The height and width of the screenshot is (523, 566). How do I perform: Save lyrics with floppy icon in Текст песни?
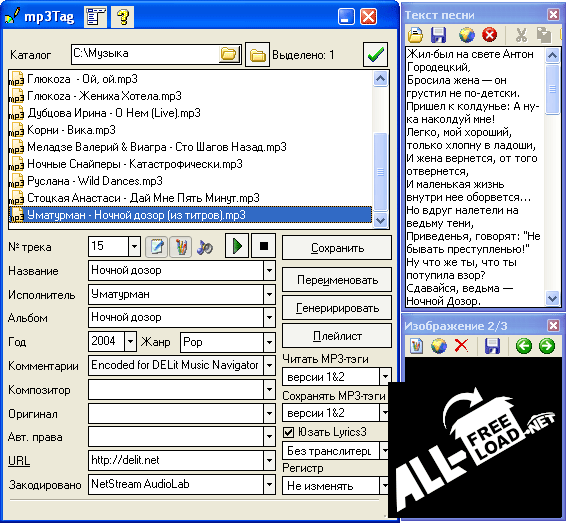(x=439, y=35)
